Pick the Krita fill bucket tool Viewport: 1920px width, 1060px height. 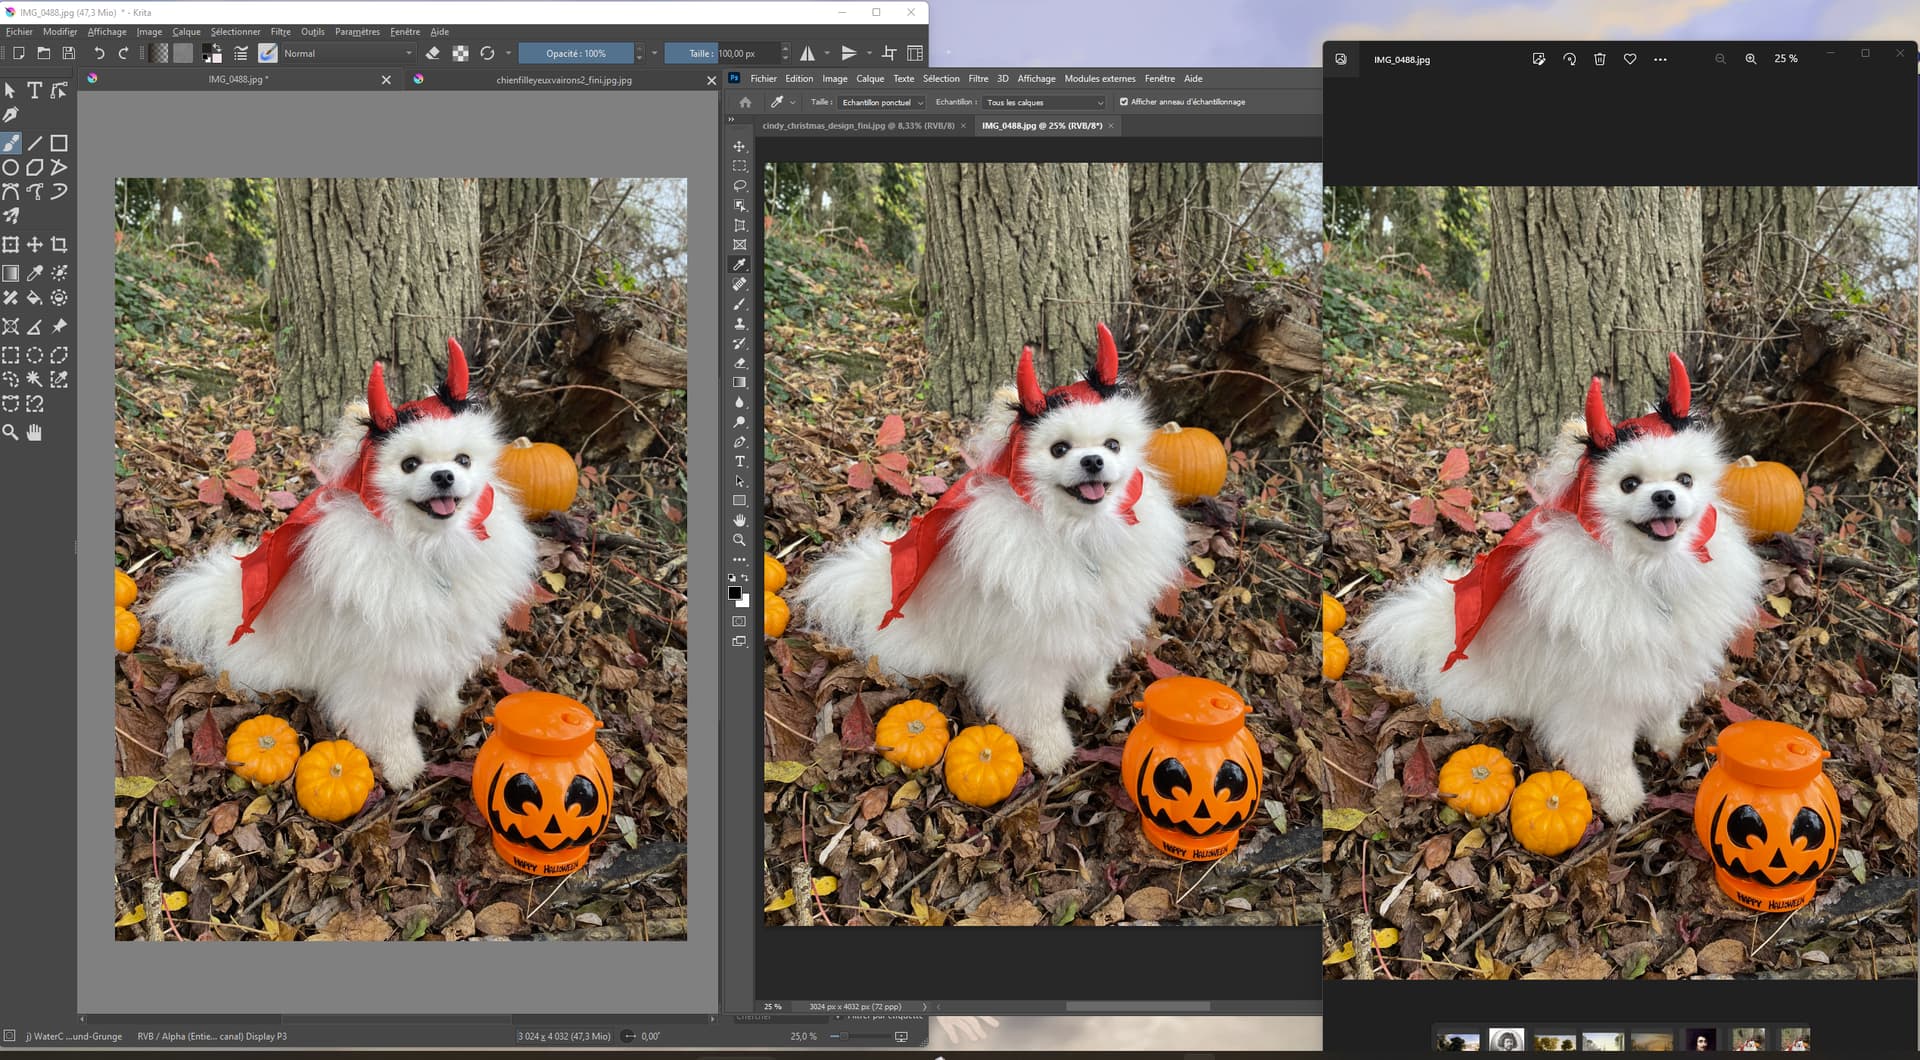coord(34,298)
